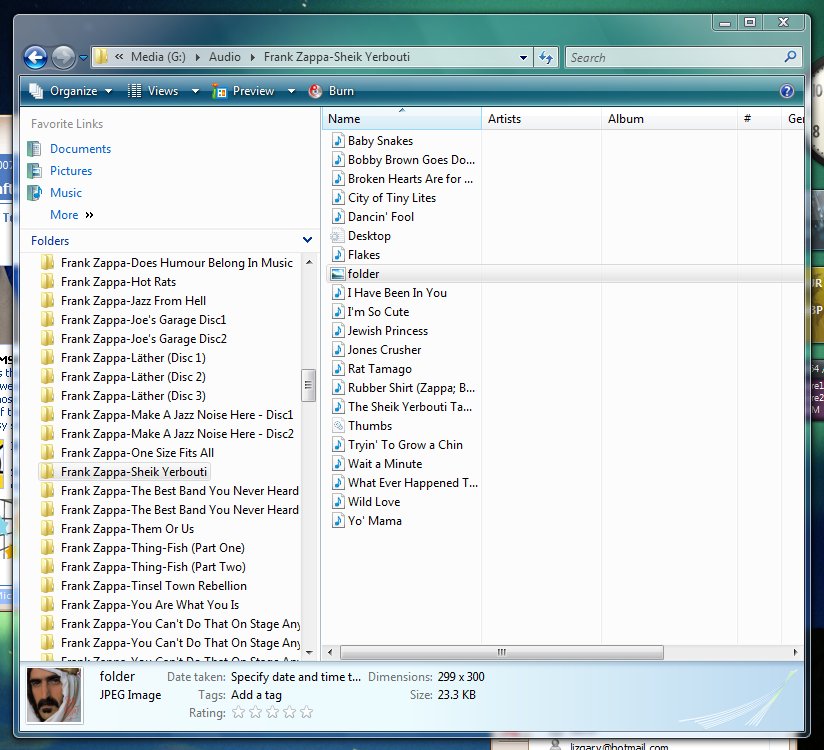The width and height of the screenshot is (824, 750).
Task: Open the Documents favorite link
Action: pyautogui.click(x=80, y=149)
